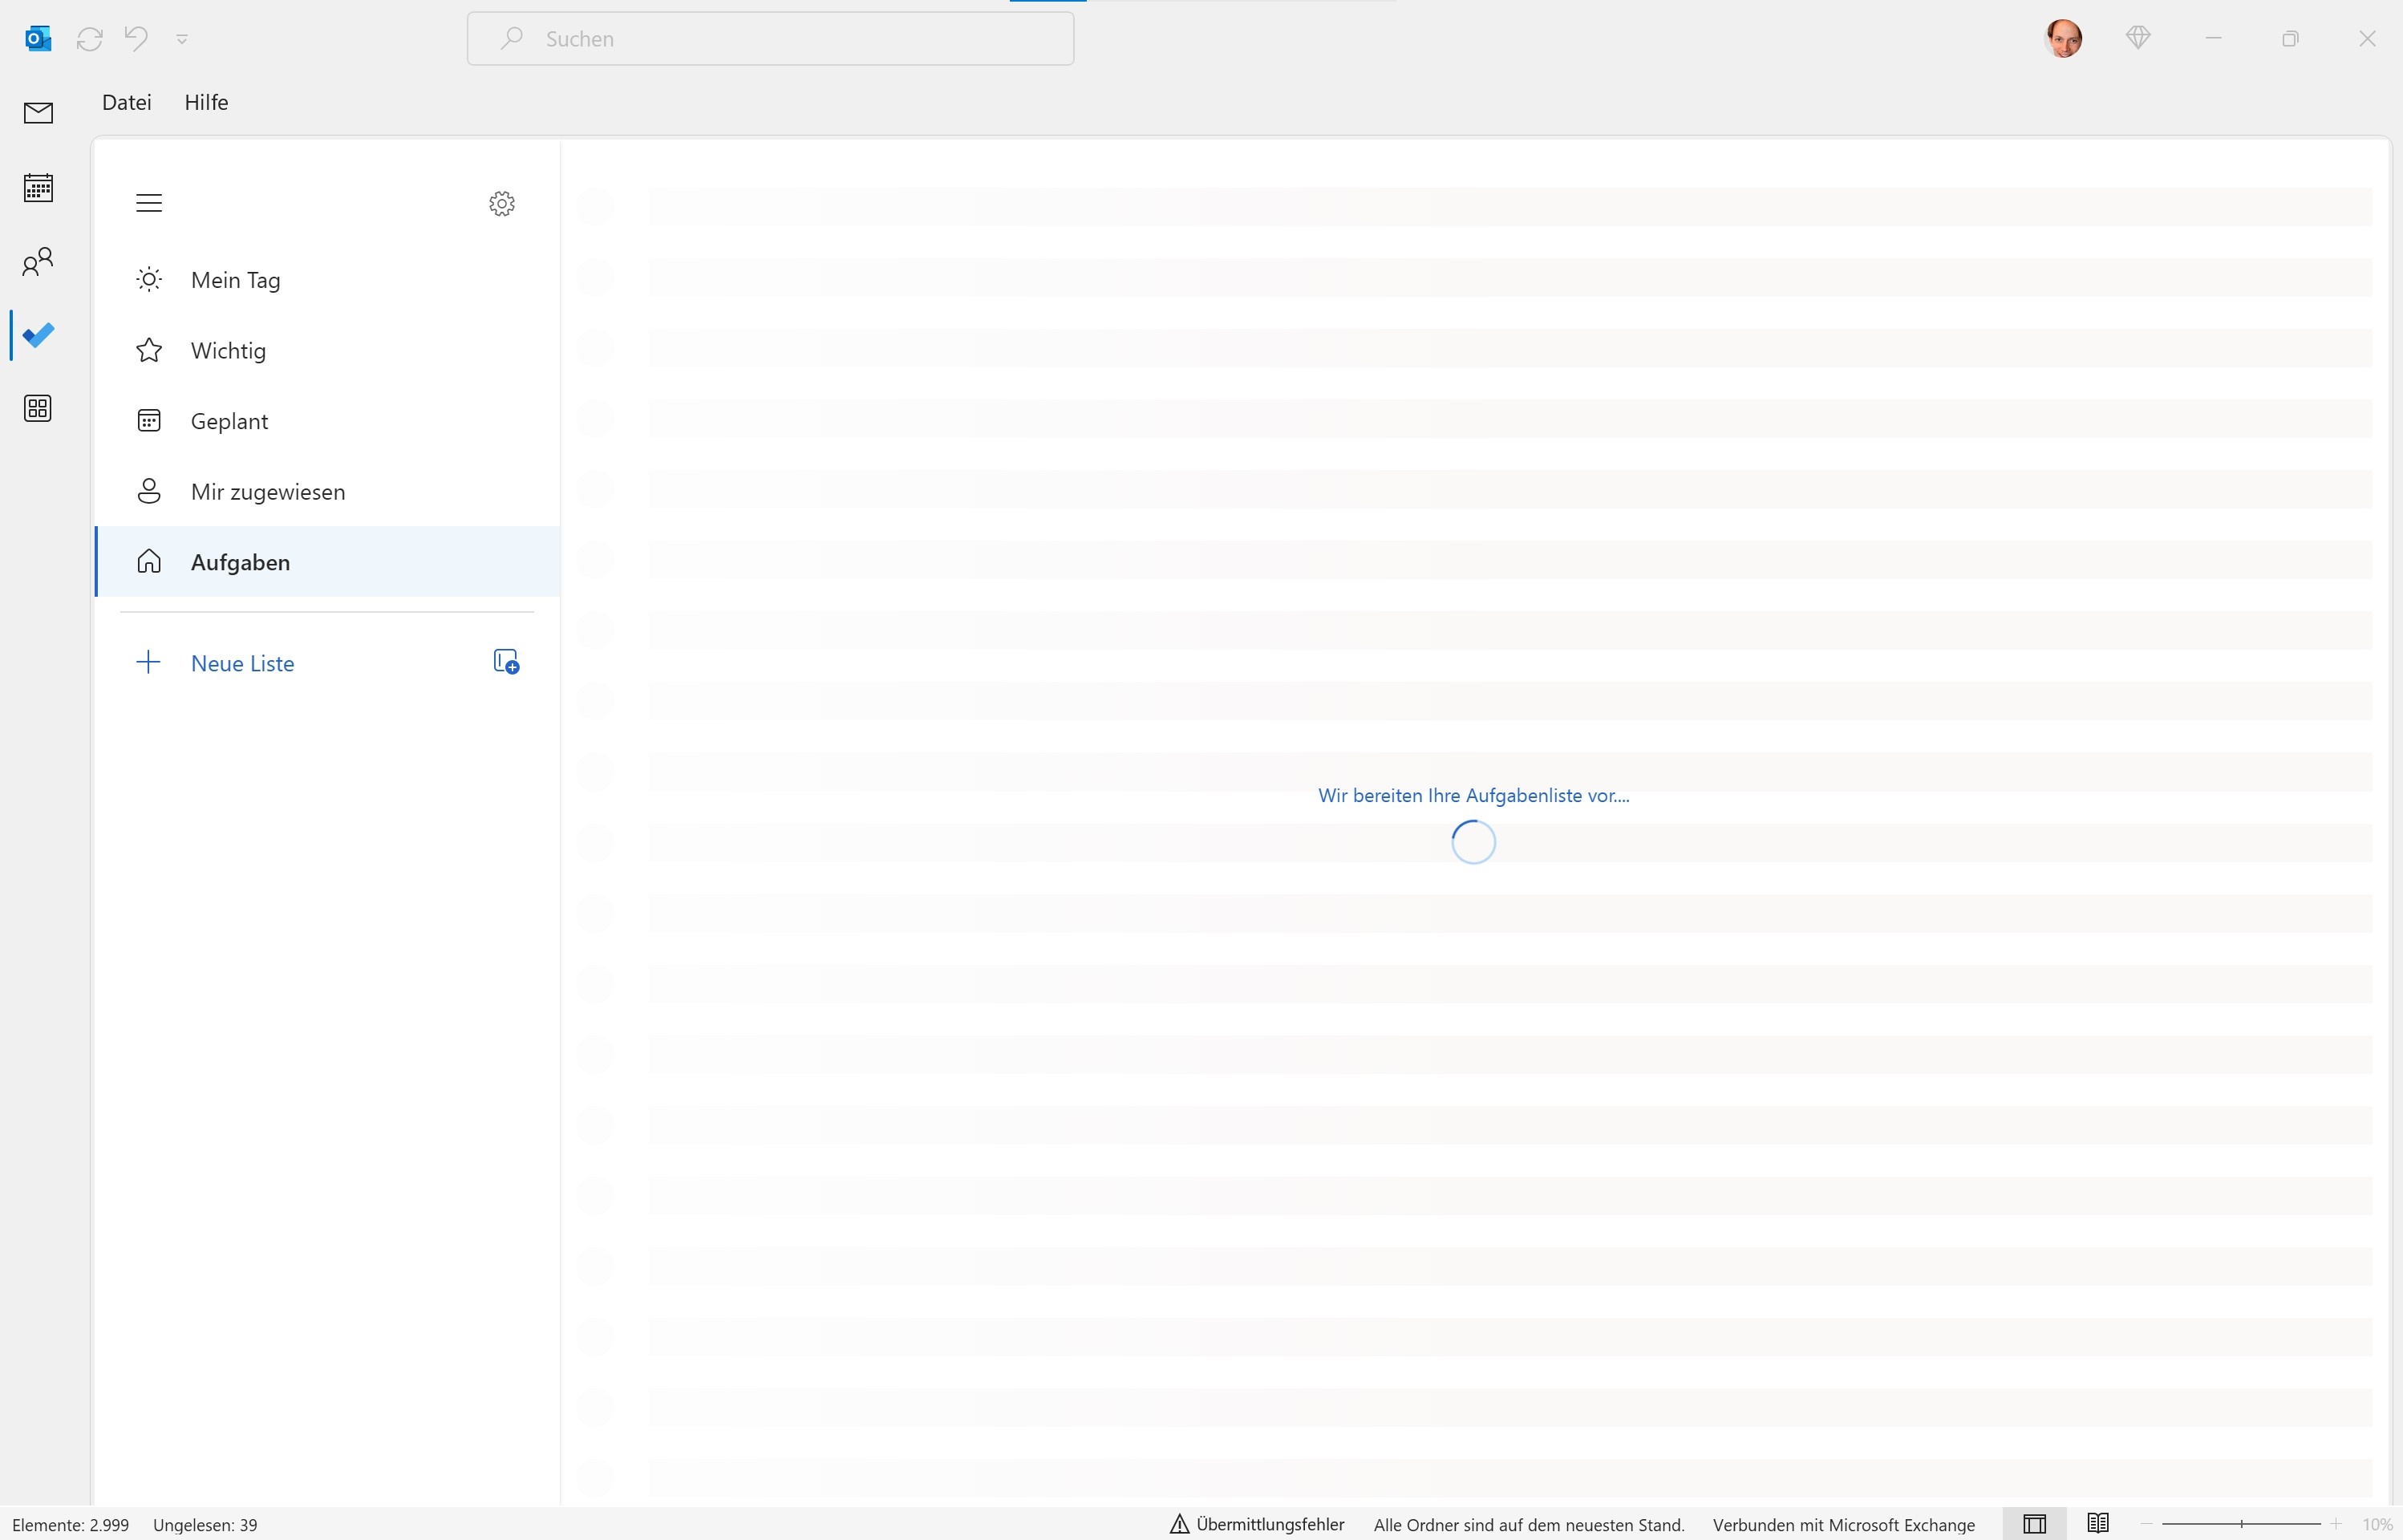Image resolution: width=2403 pixels, height=1540 pixels.
Task: Open the Hilfe menu
Action: click(x=206, y=102)
